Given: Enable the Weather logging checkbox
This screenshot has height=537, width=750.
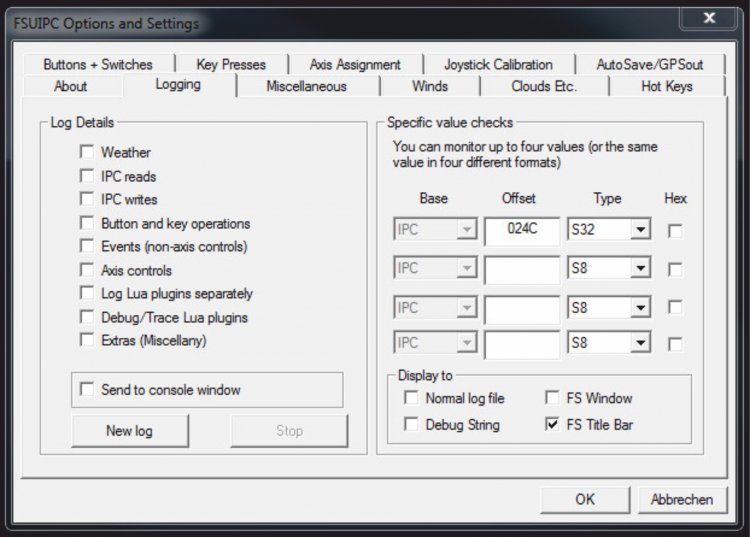Looking at the screenshot, I should (87, 152).
